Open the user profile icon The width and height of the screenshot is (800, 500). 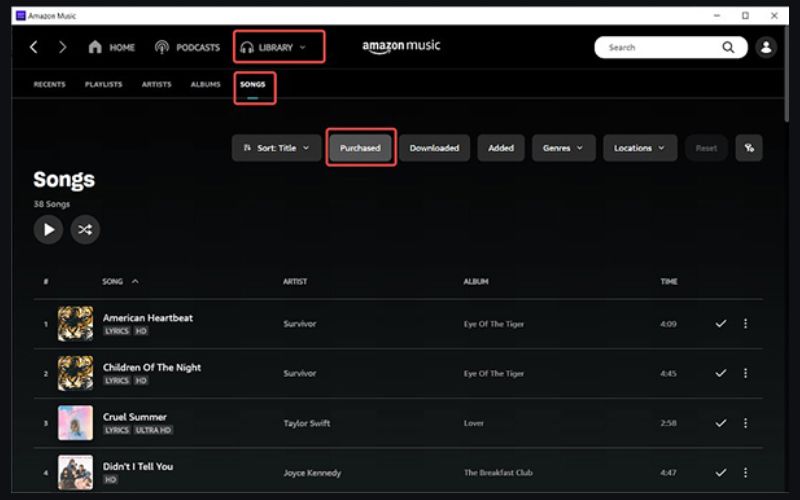tap(766, 47)
